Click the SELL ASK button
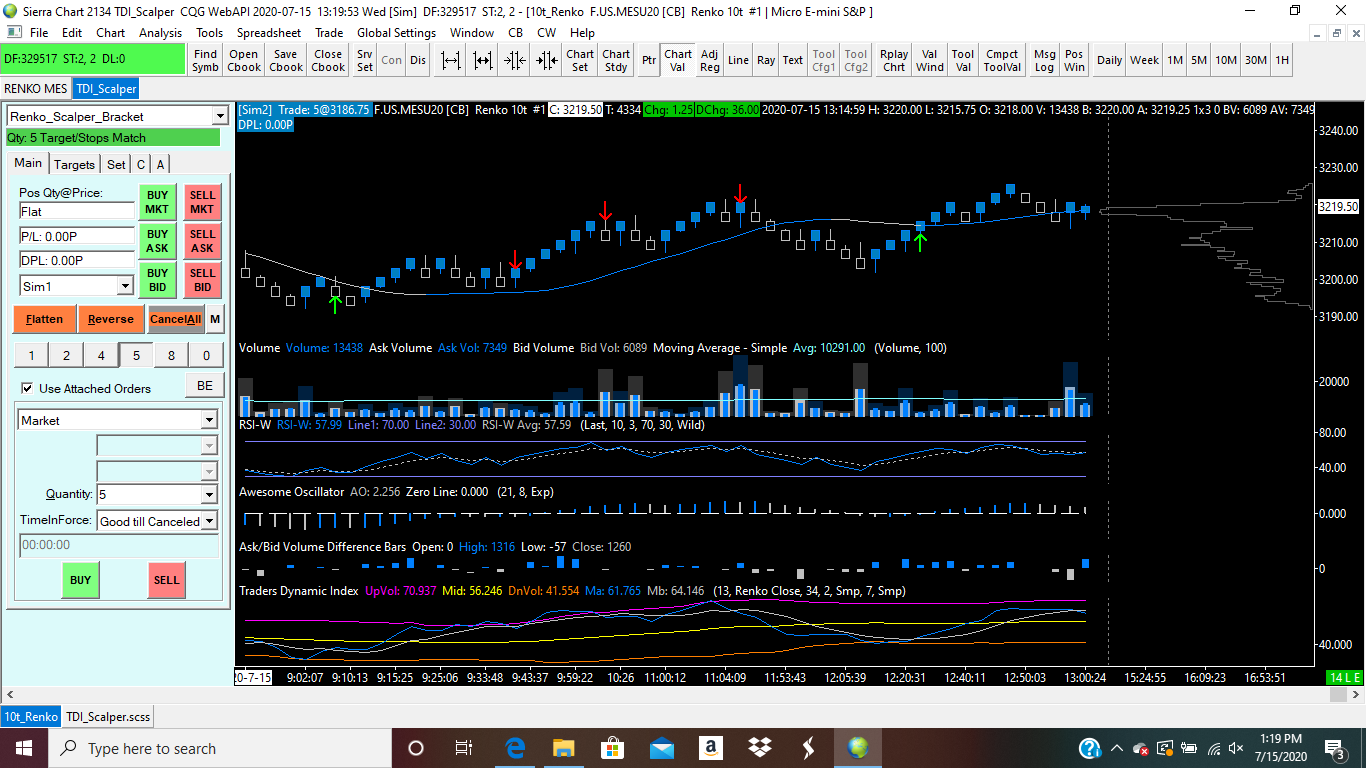1366x768 pixels. 203,241
